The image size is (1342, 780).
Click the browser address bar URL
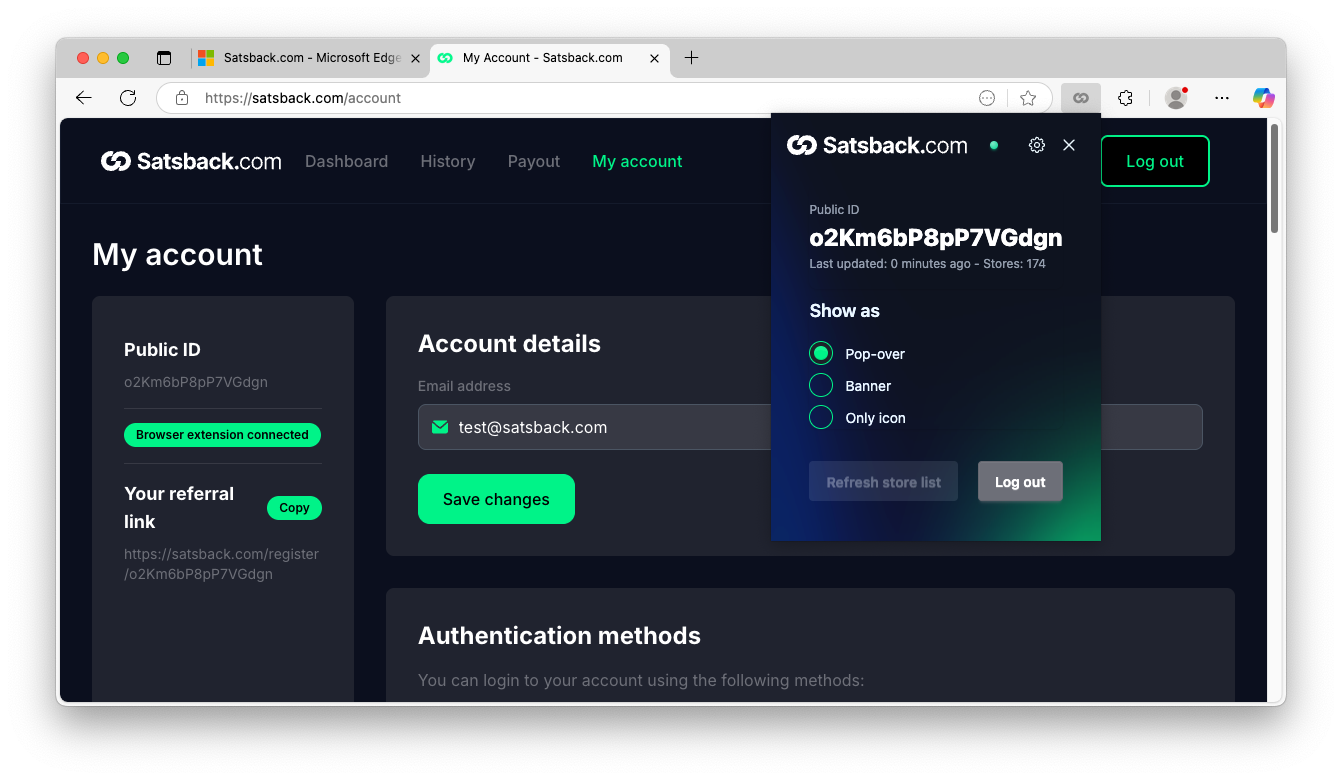[302, 98]
